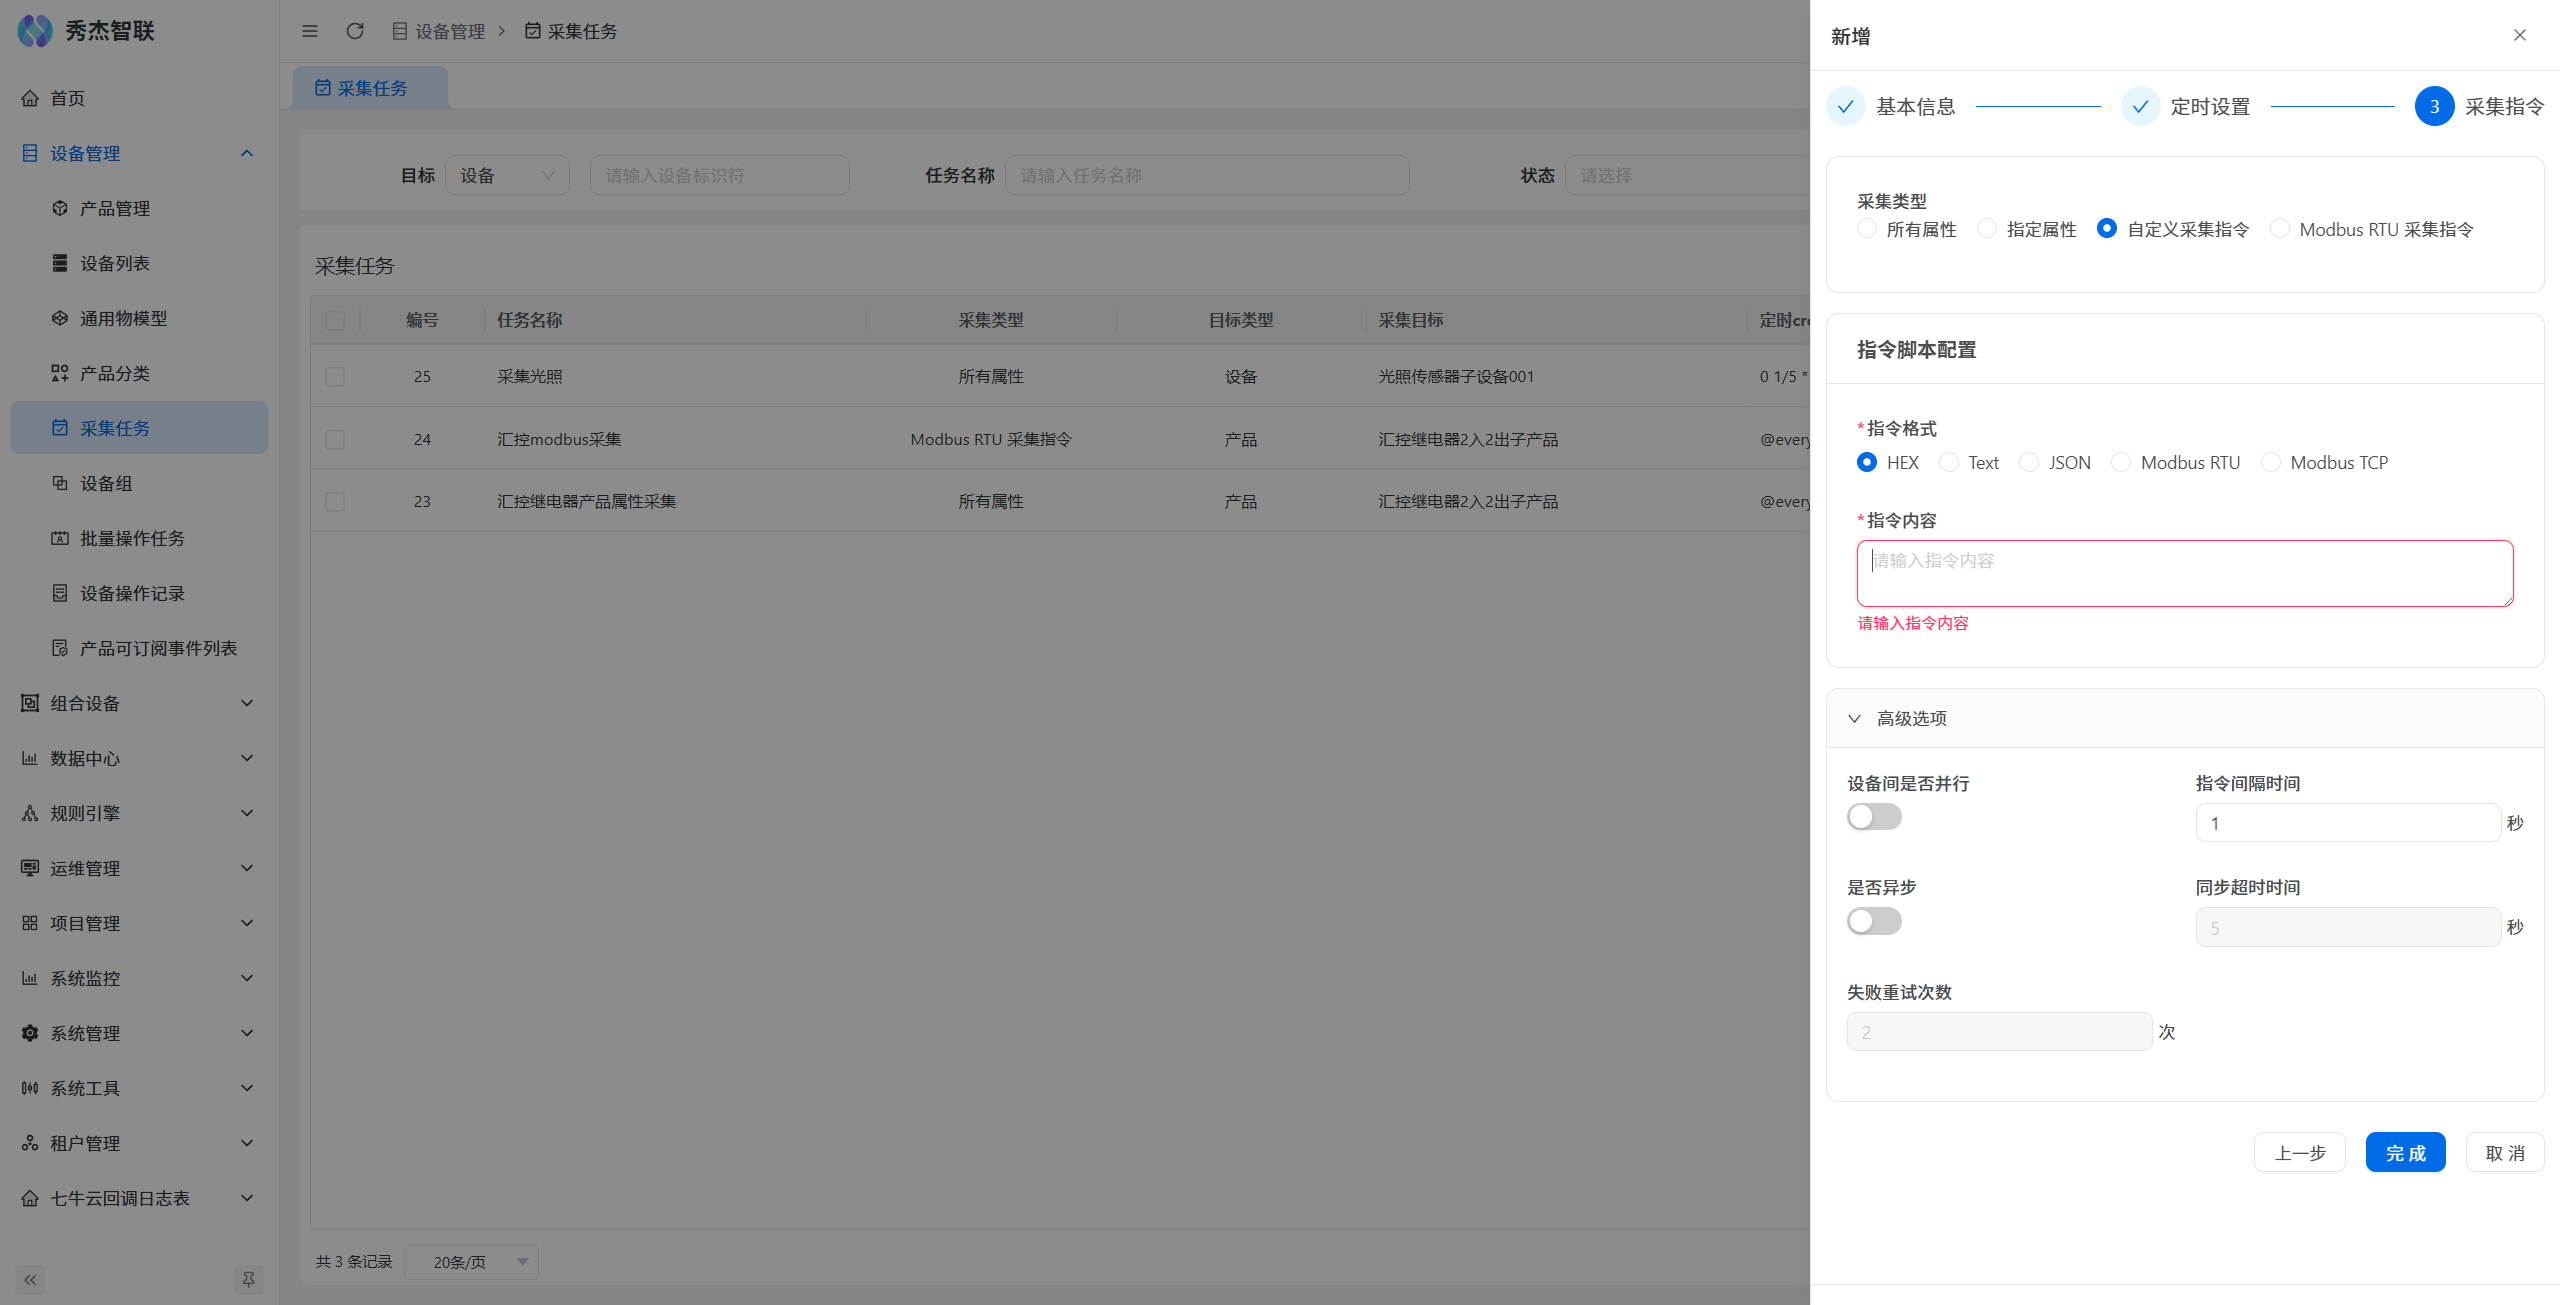Screen dimensions: 2560x1305
Task: Click the 采集任务 page tab
Action: [371, 88]
